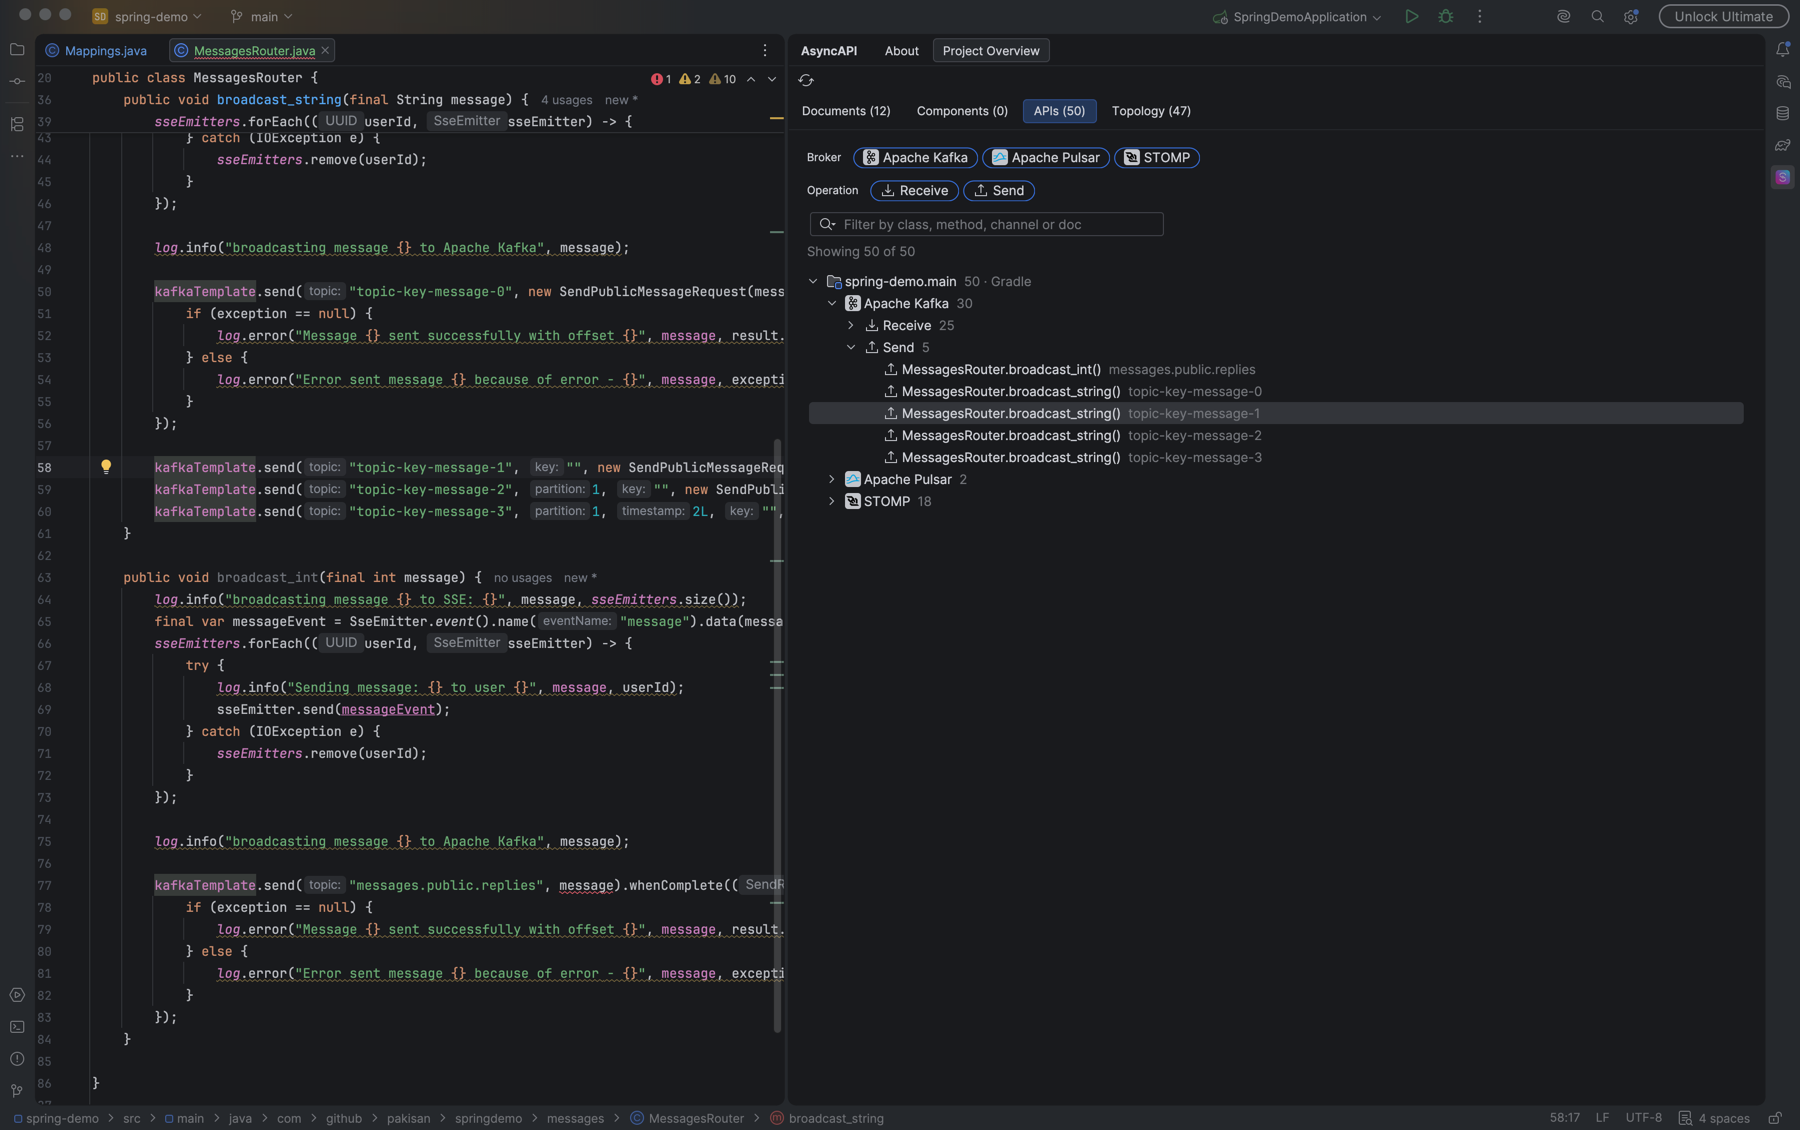Open editor tabs options three-dot menu
This screenshot has width=1800, height=1130.
765,50
